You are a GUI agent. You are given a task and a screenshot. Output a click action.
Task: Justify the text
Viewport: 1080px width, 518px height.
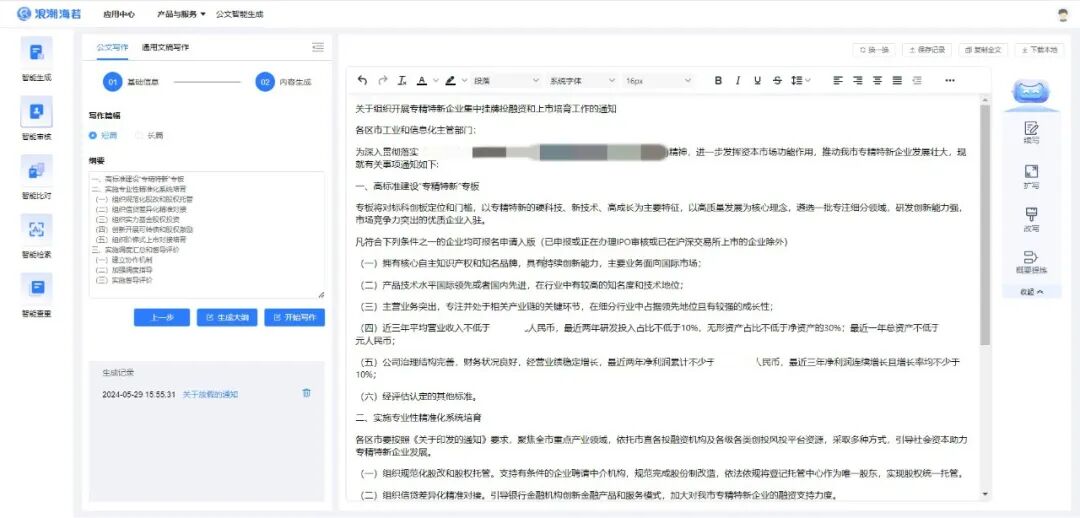pos(897,81)
